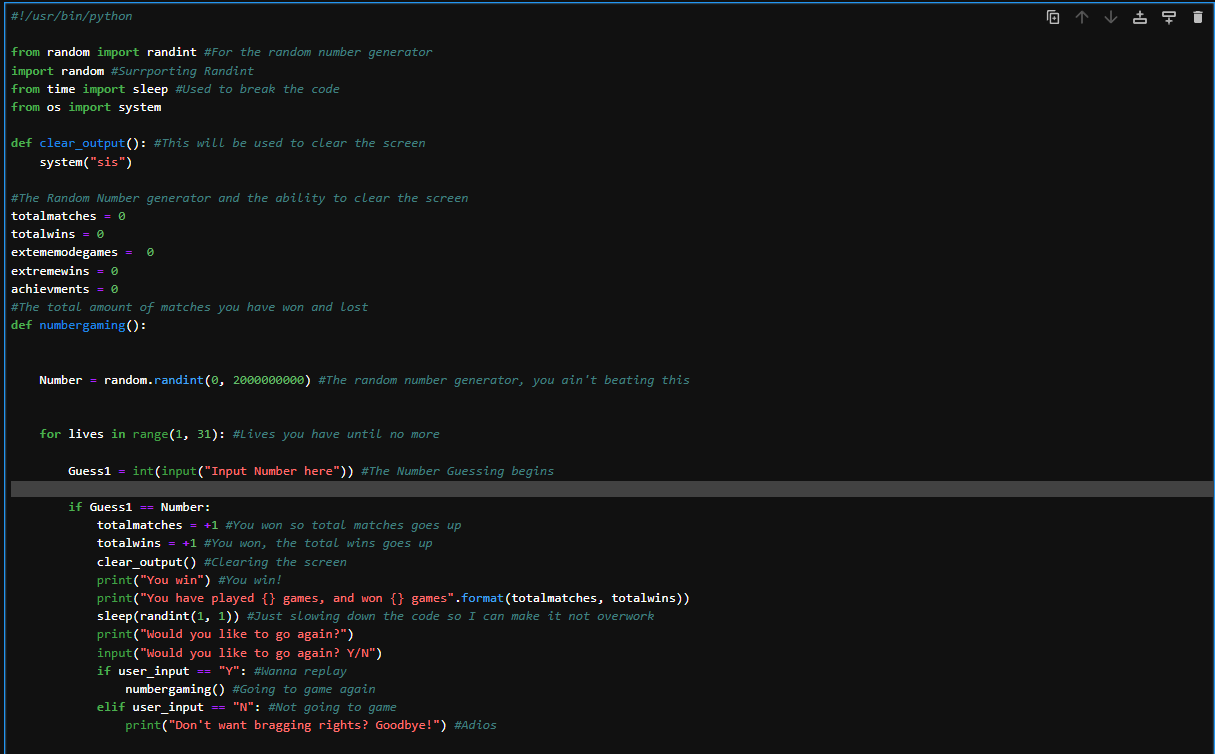Click comment "#The Number Guessing begins"
The width and height of the screenshot is (1215, 754).
pos(458,471)
